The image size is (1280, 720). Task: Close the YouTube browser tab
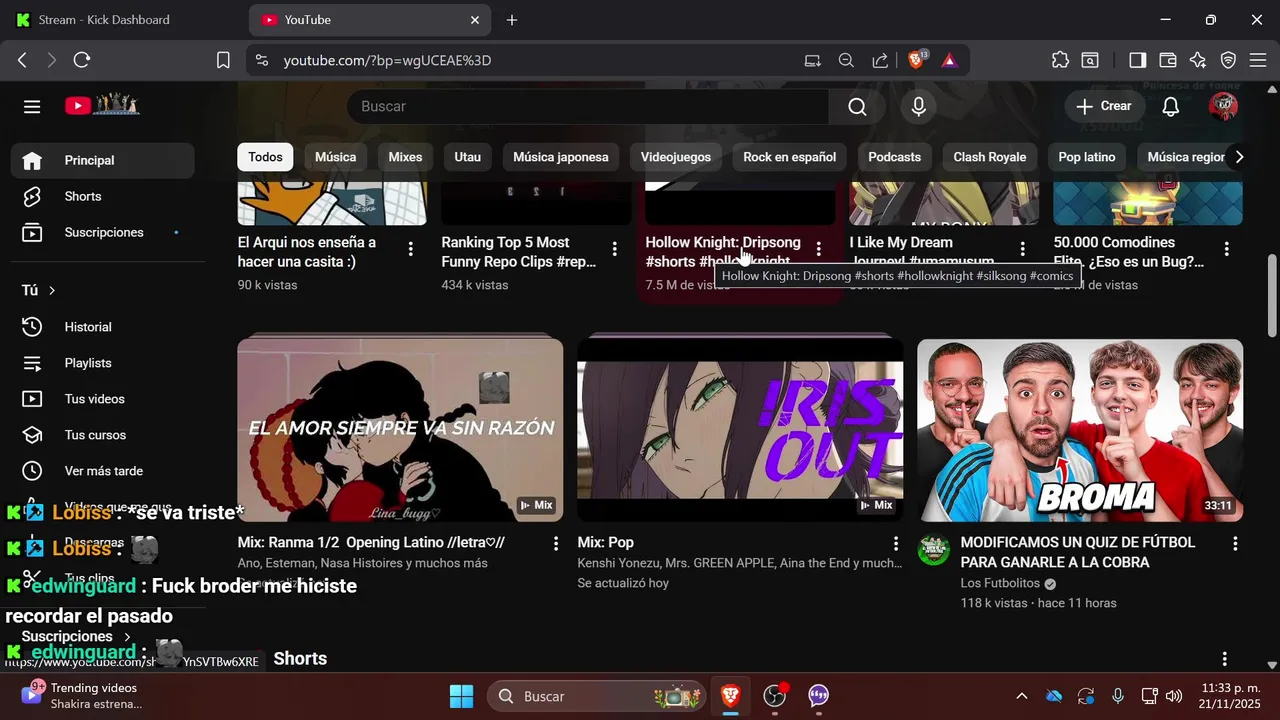tap(475, 20)
